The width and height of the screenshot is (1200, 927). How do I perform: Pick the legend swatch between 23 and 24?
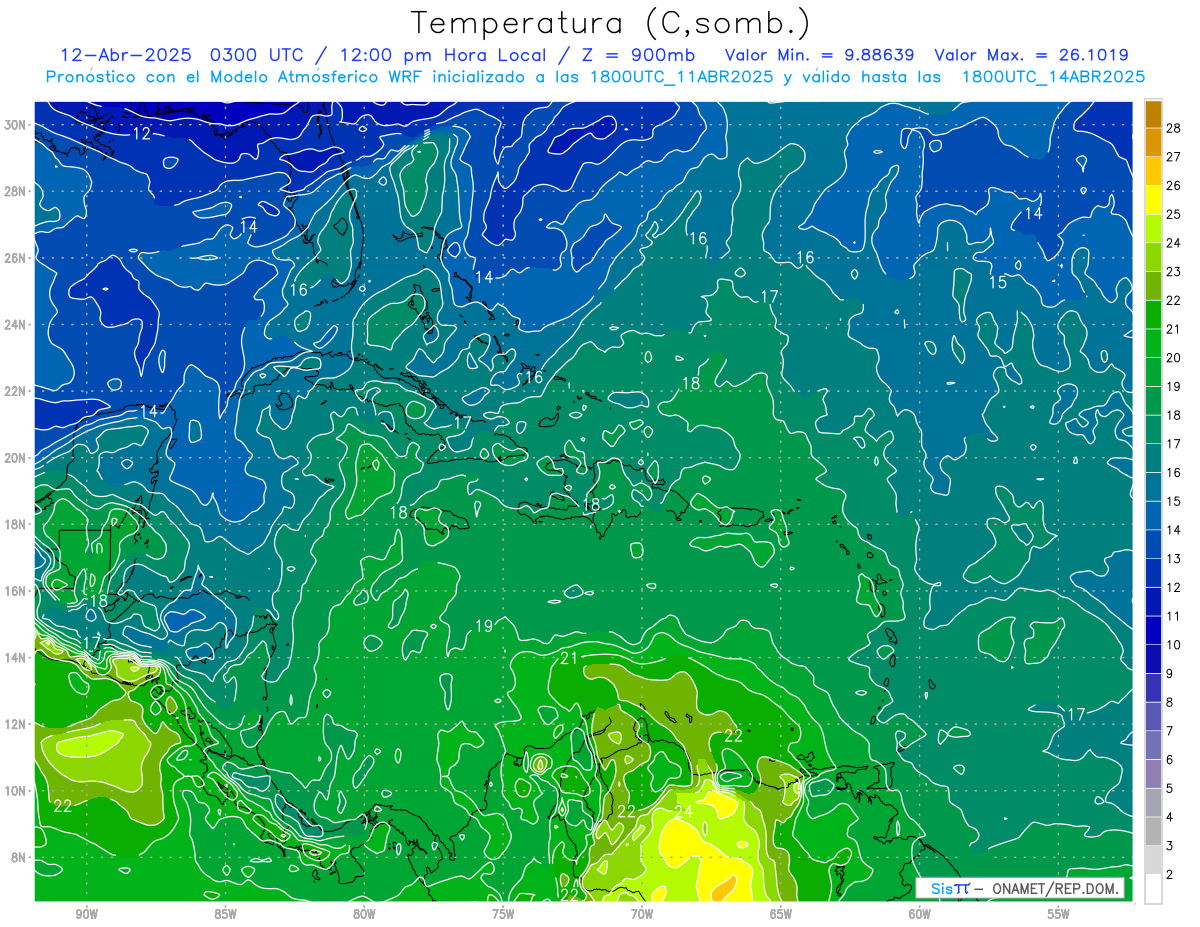(1153, 257)
